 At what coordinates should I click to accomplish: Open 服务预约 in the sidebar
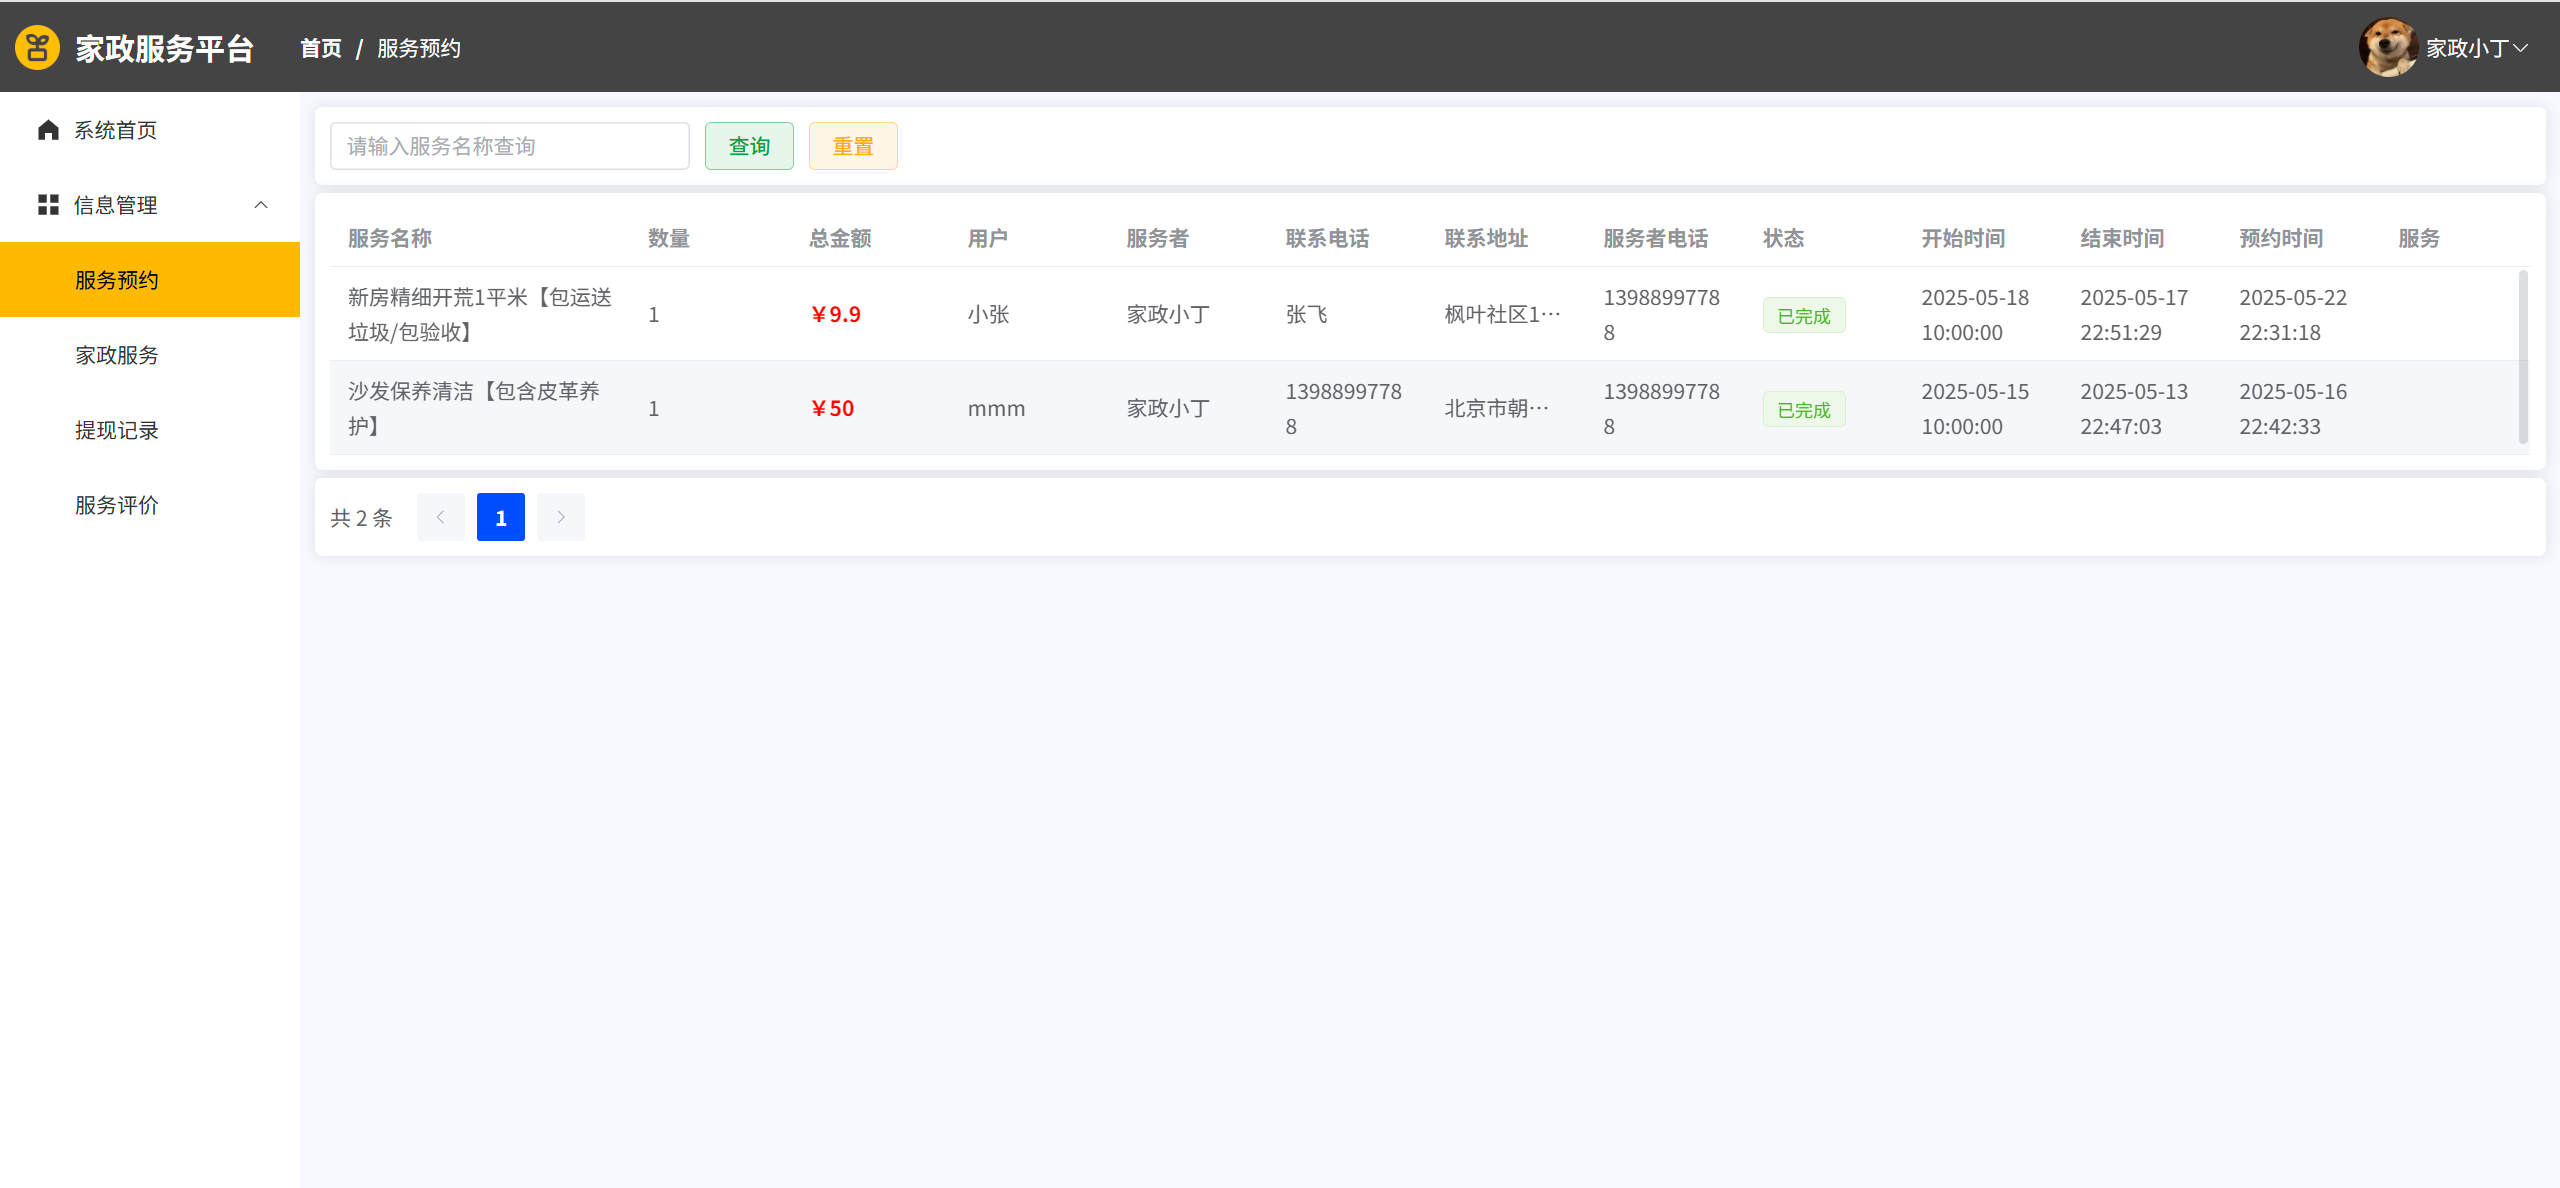[x=117, y=280]
